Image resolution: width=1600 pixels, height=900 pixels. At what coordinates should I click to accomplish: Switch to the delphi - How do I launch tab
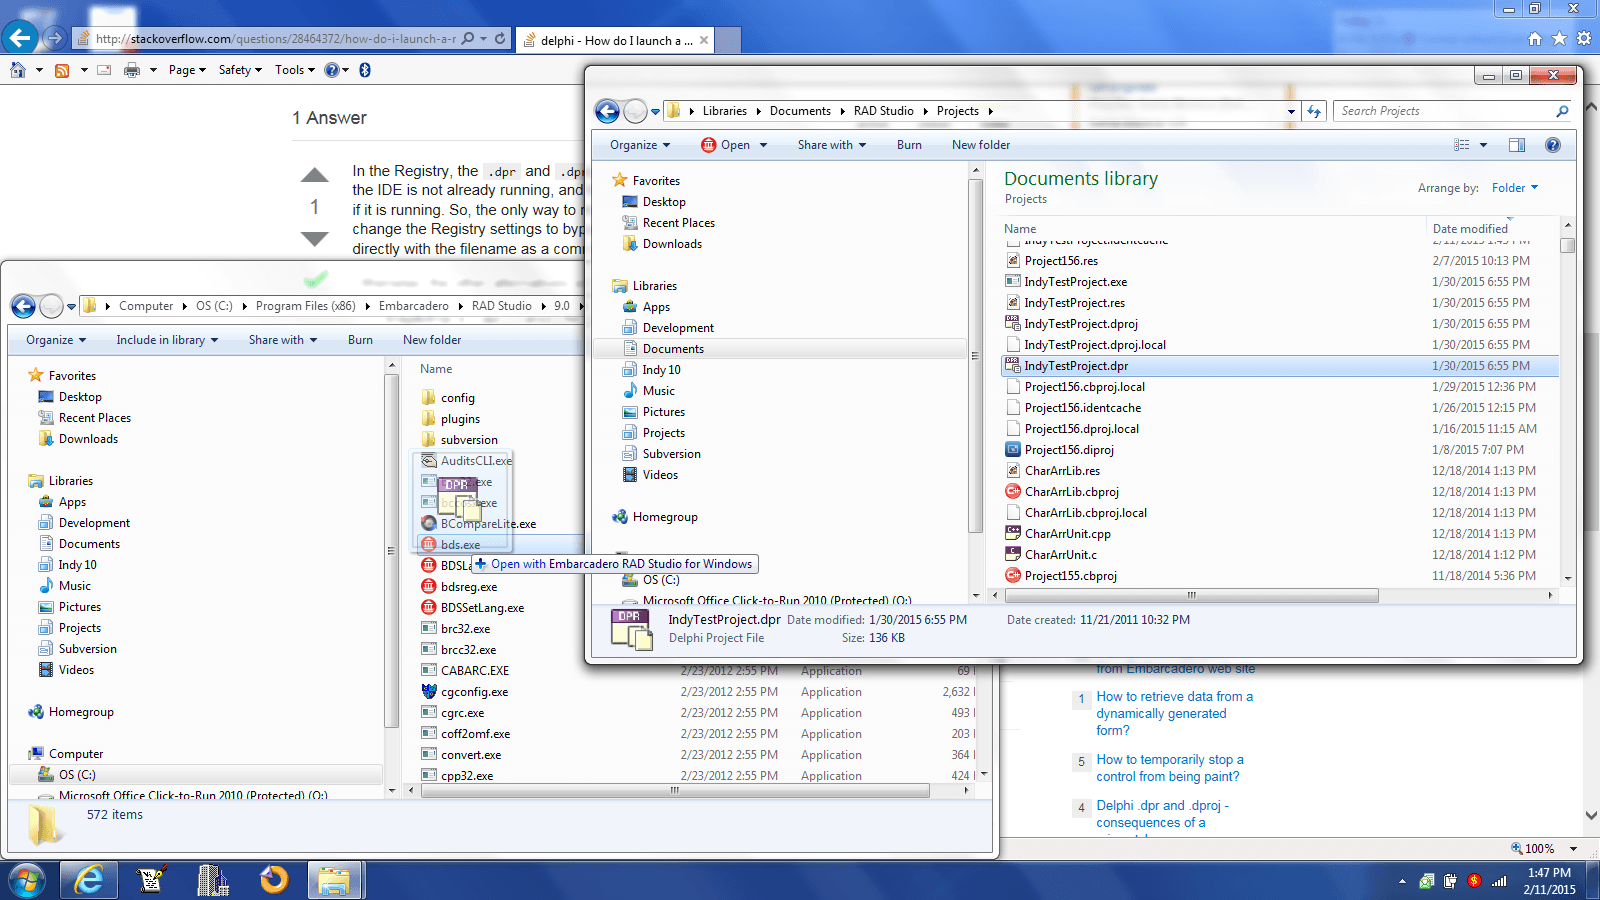pyautogui.click(x=616, y=41)
